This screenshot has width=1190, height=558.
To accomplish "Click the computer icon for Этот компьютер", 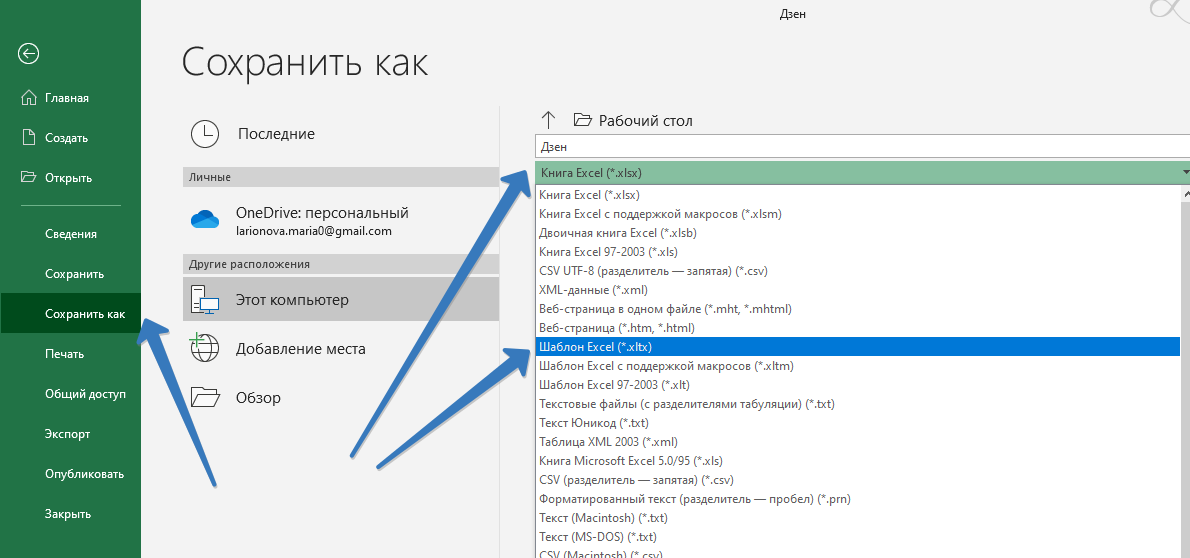I will pyautogui.click(x=204, y=300).
